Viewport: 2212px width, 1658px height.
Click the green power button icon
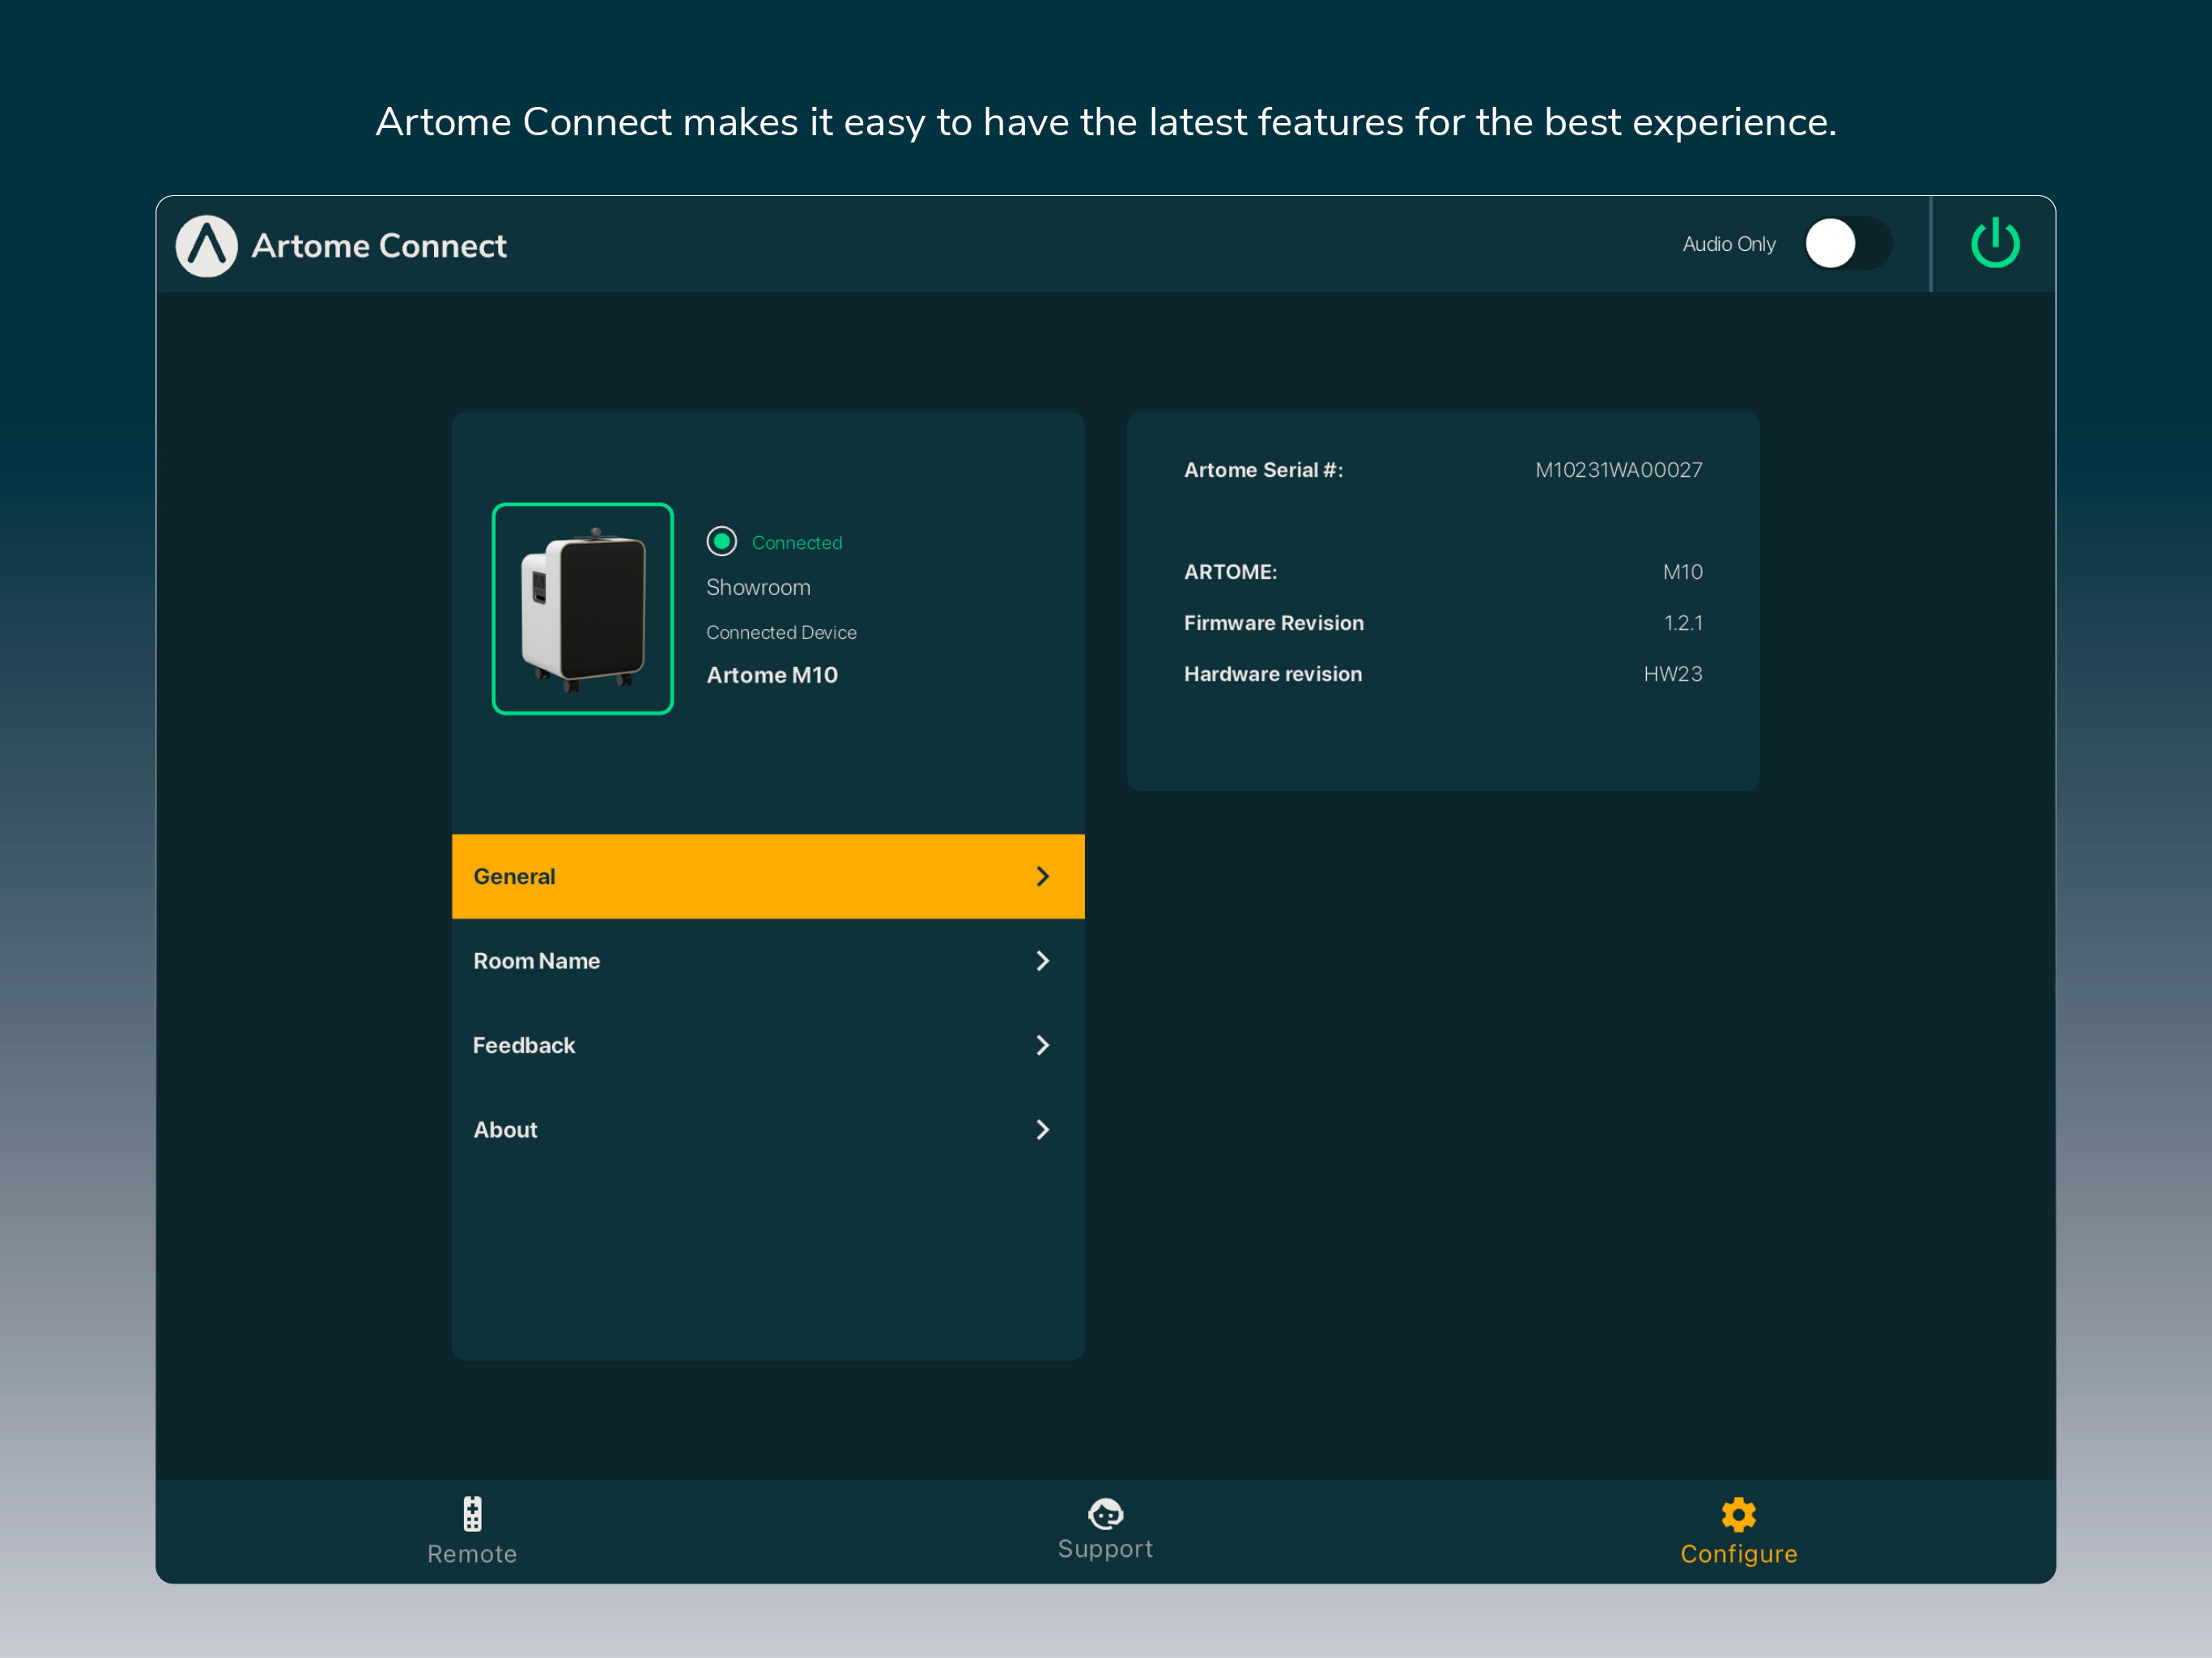pyautogui.click(x=1994, y=243)
